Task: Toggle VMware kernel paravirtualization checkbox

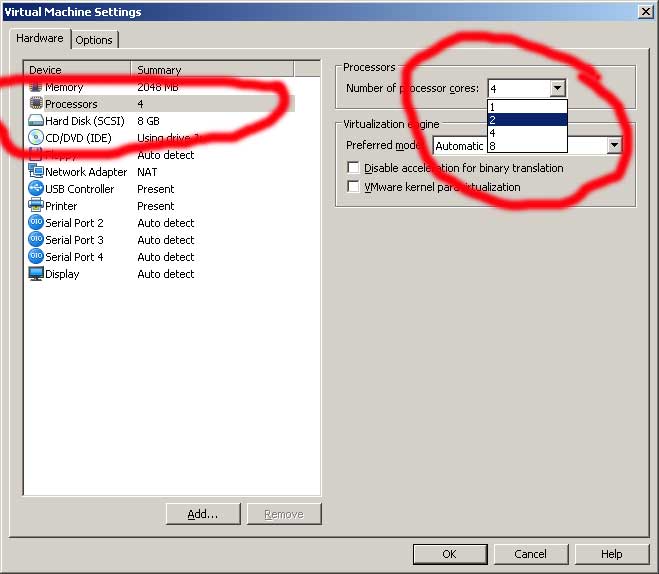Action: pos(353,186)
